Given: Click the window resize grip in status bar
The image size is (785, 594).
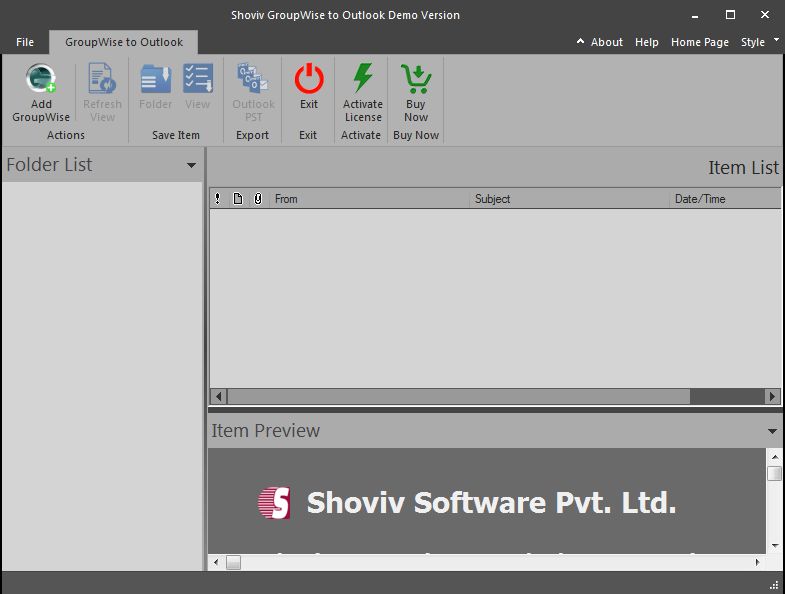Looking at the screenshot, I should pos(774,584).
